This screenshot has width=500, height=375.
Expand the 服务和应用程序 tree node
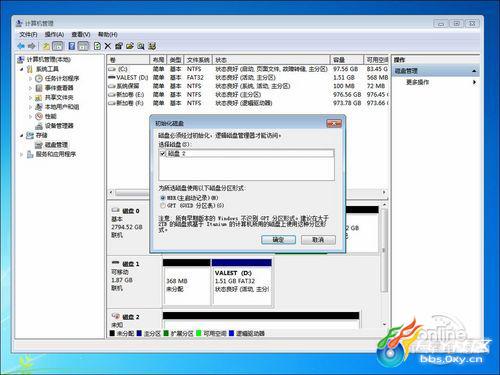[22, 154]
